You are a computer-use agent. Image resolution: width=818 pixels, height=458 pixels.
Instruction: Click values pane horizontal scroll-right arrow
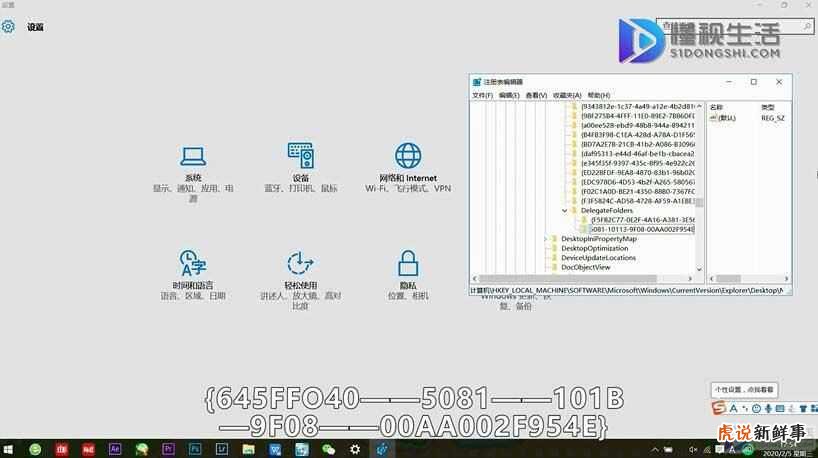786,279
